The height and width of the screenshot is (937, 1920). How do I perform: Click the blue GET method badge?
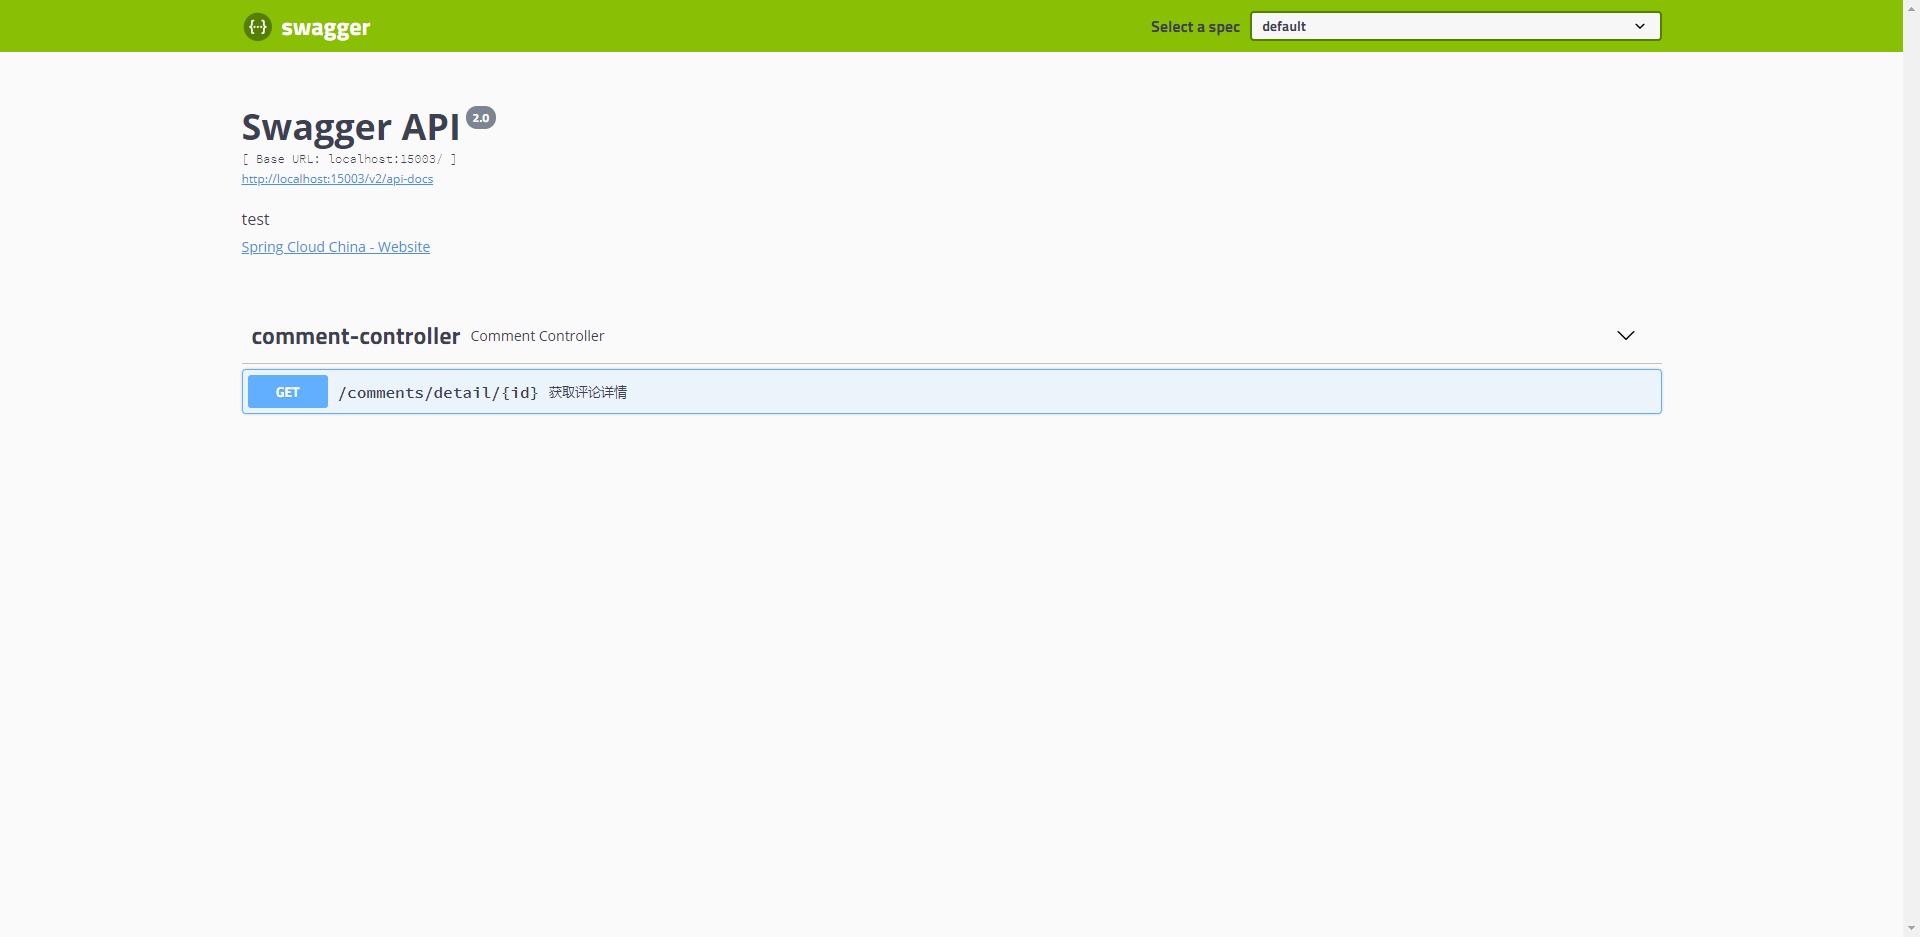[x=287, y=391]
